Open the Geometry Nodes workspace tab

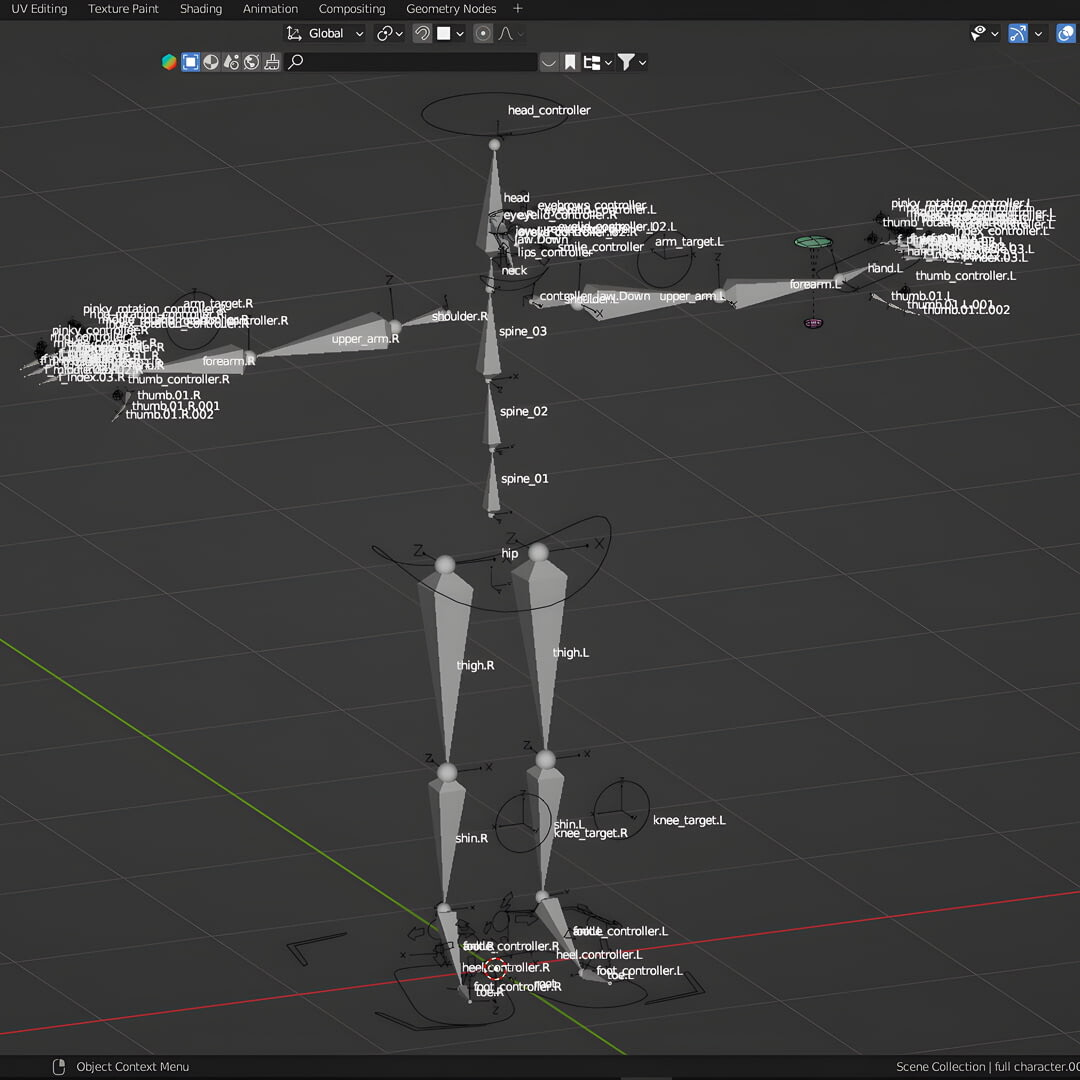tap(451, 9)
